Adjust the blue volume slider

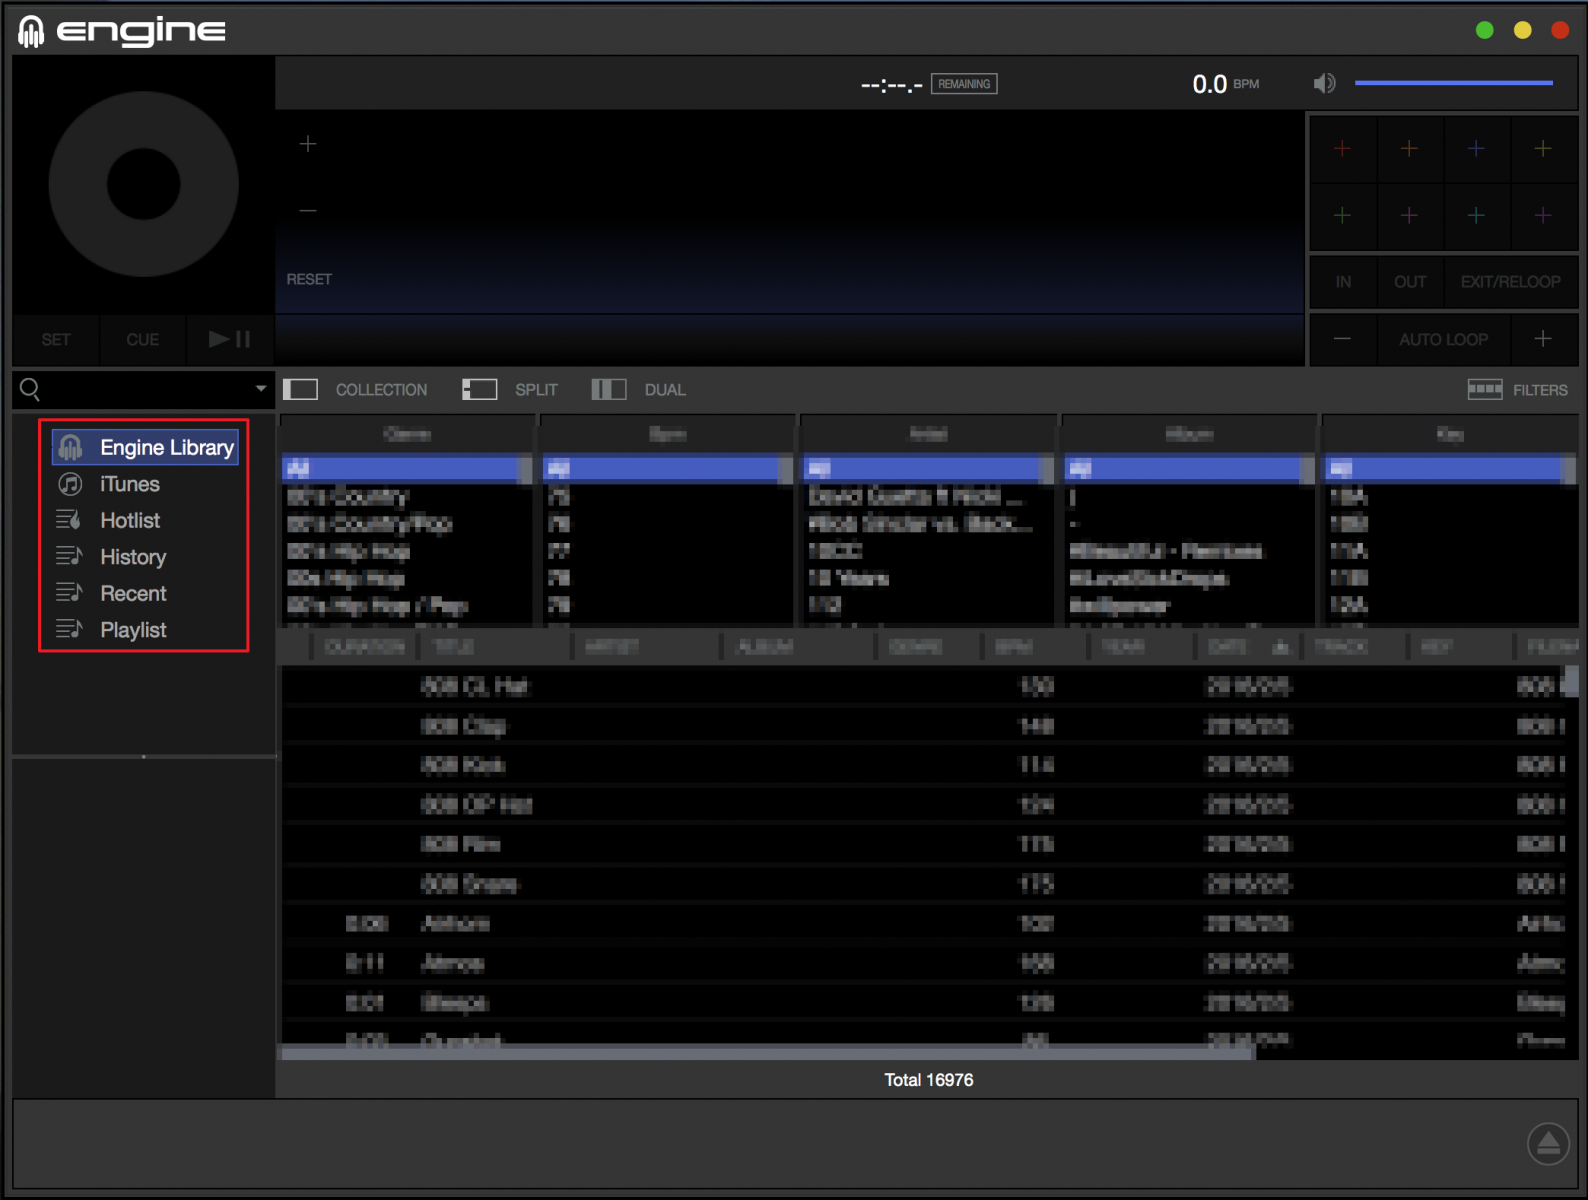[1452, 83]
